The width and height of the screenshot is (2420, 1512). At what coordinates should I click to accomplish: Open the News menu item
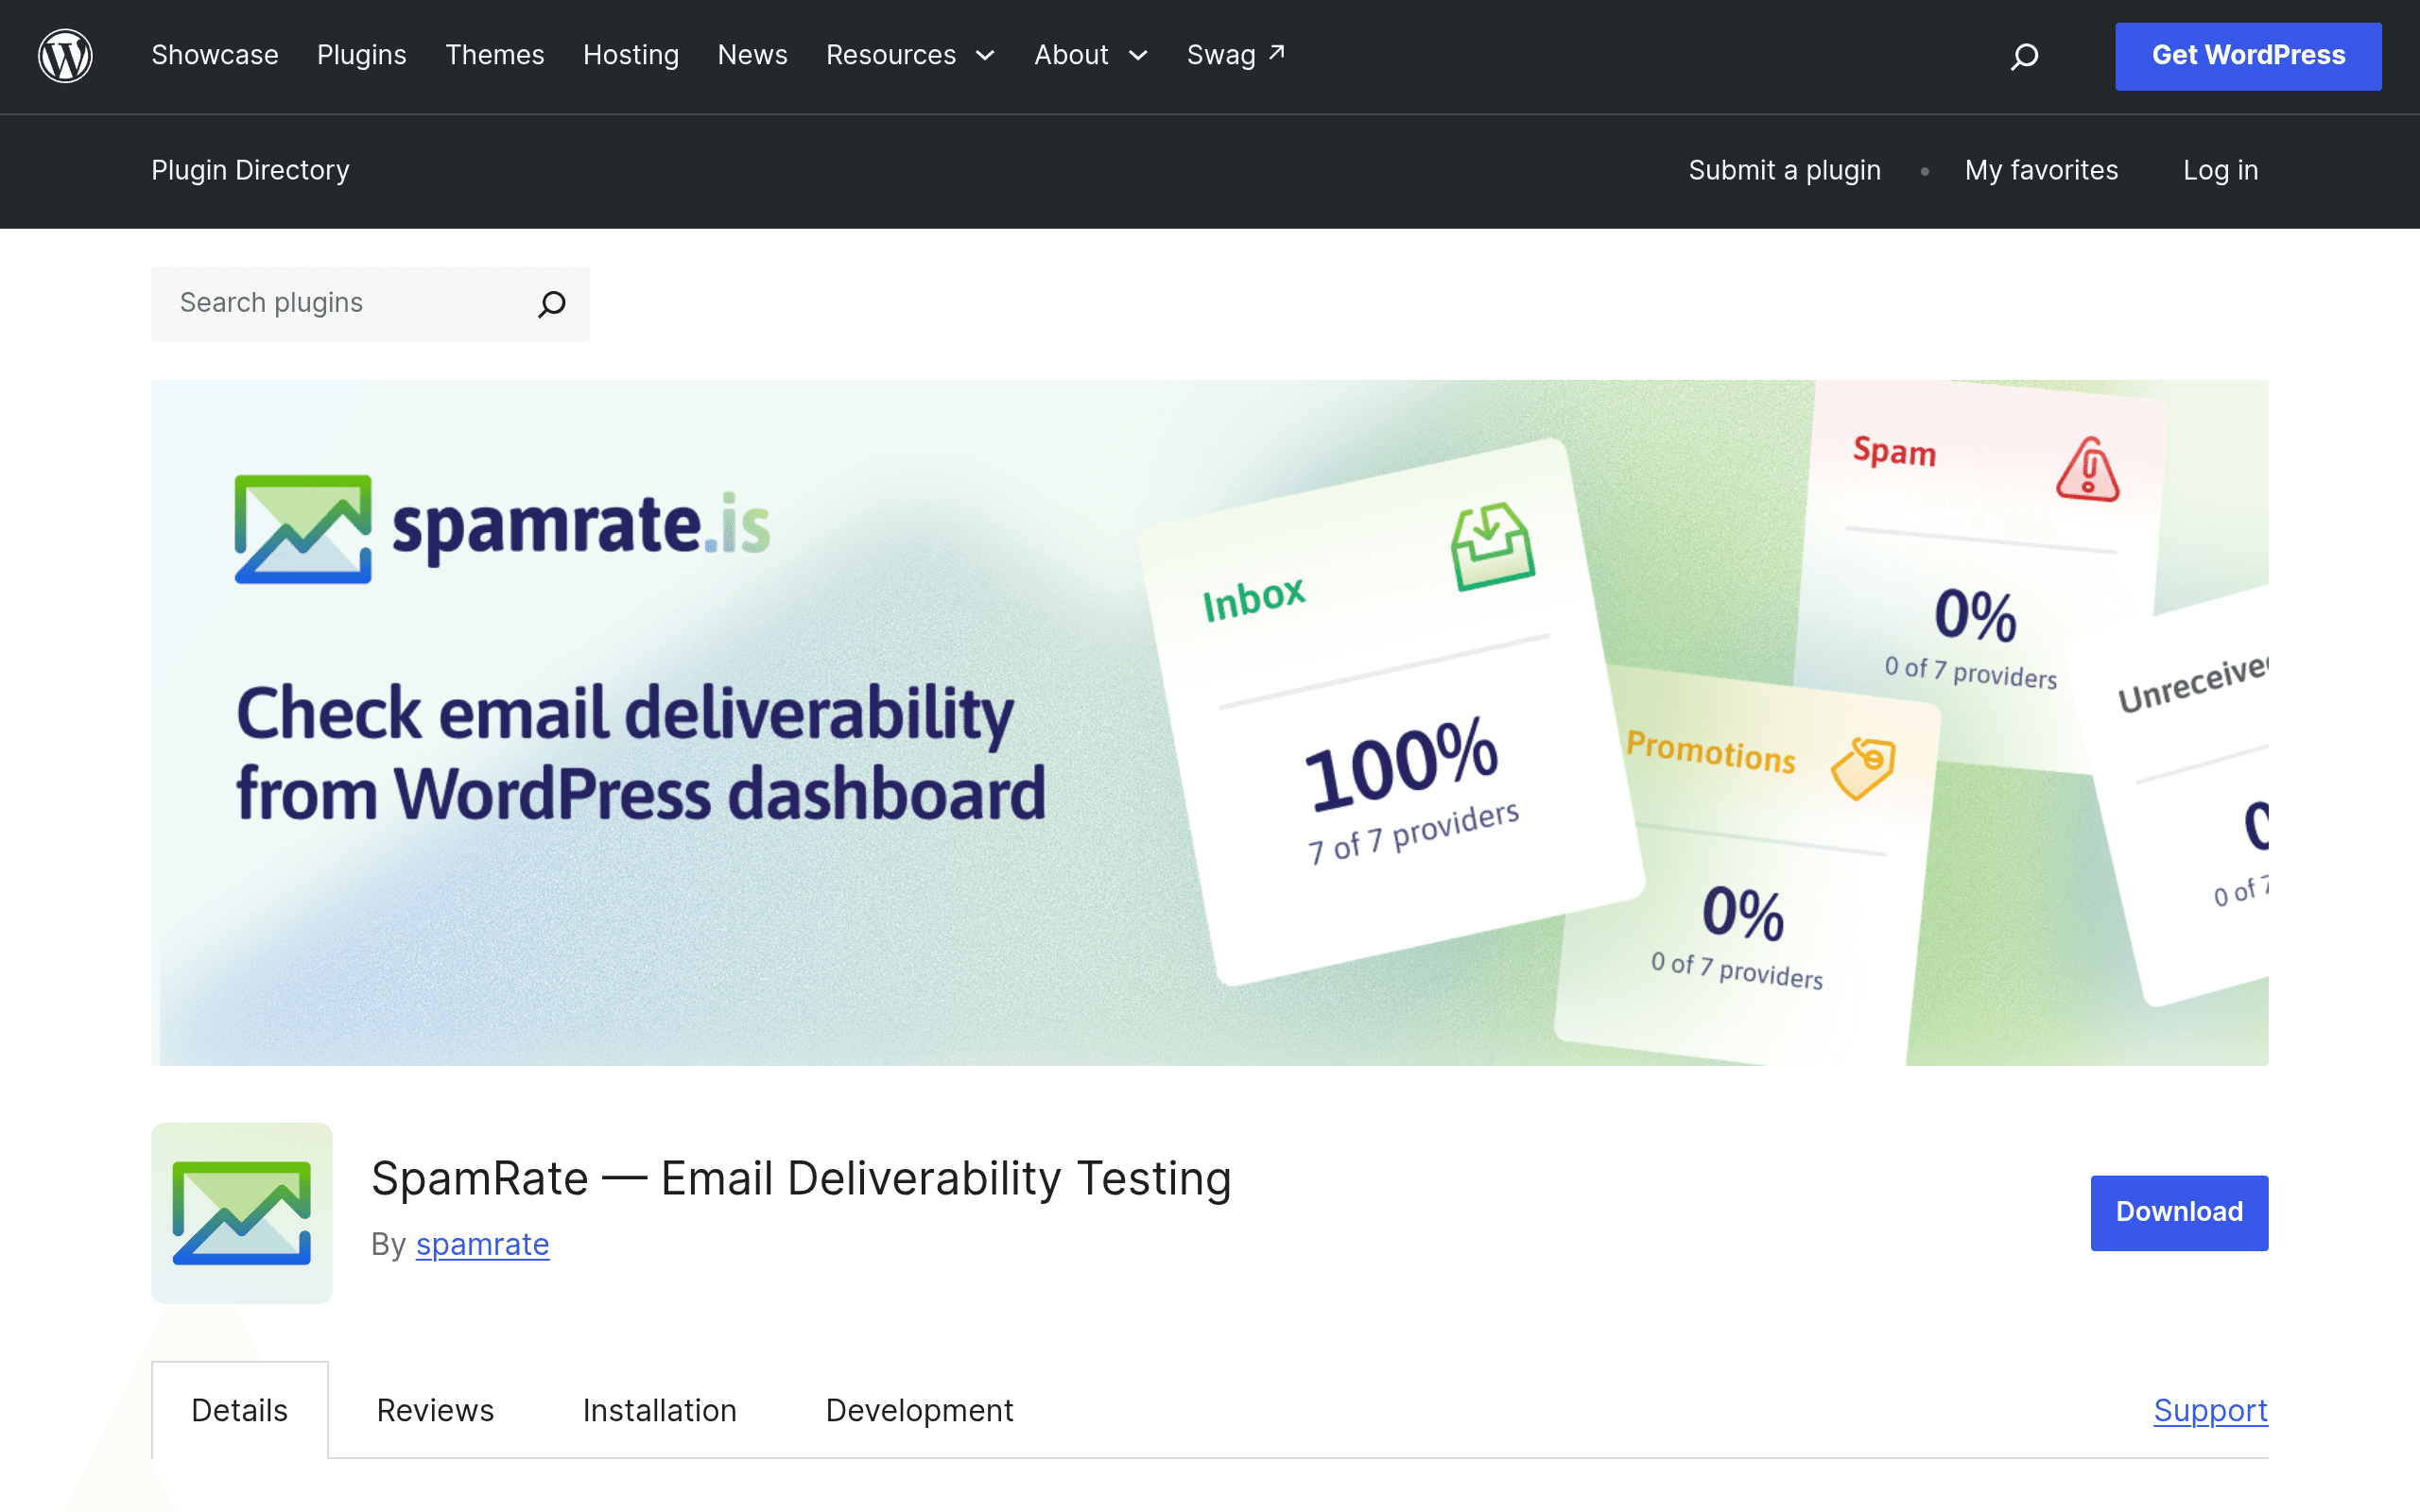pyautogui.click(x=753, y=56)
